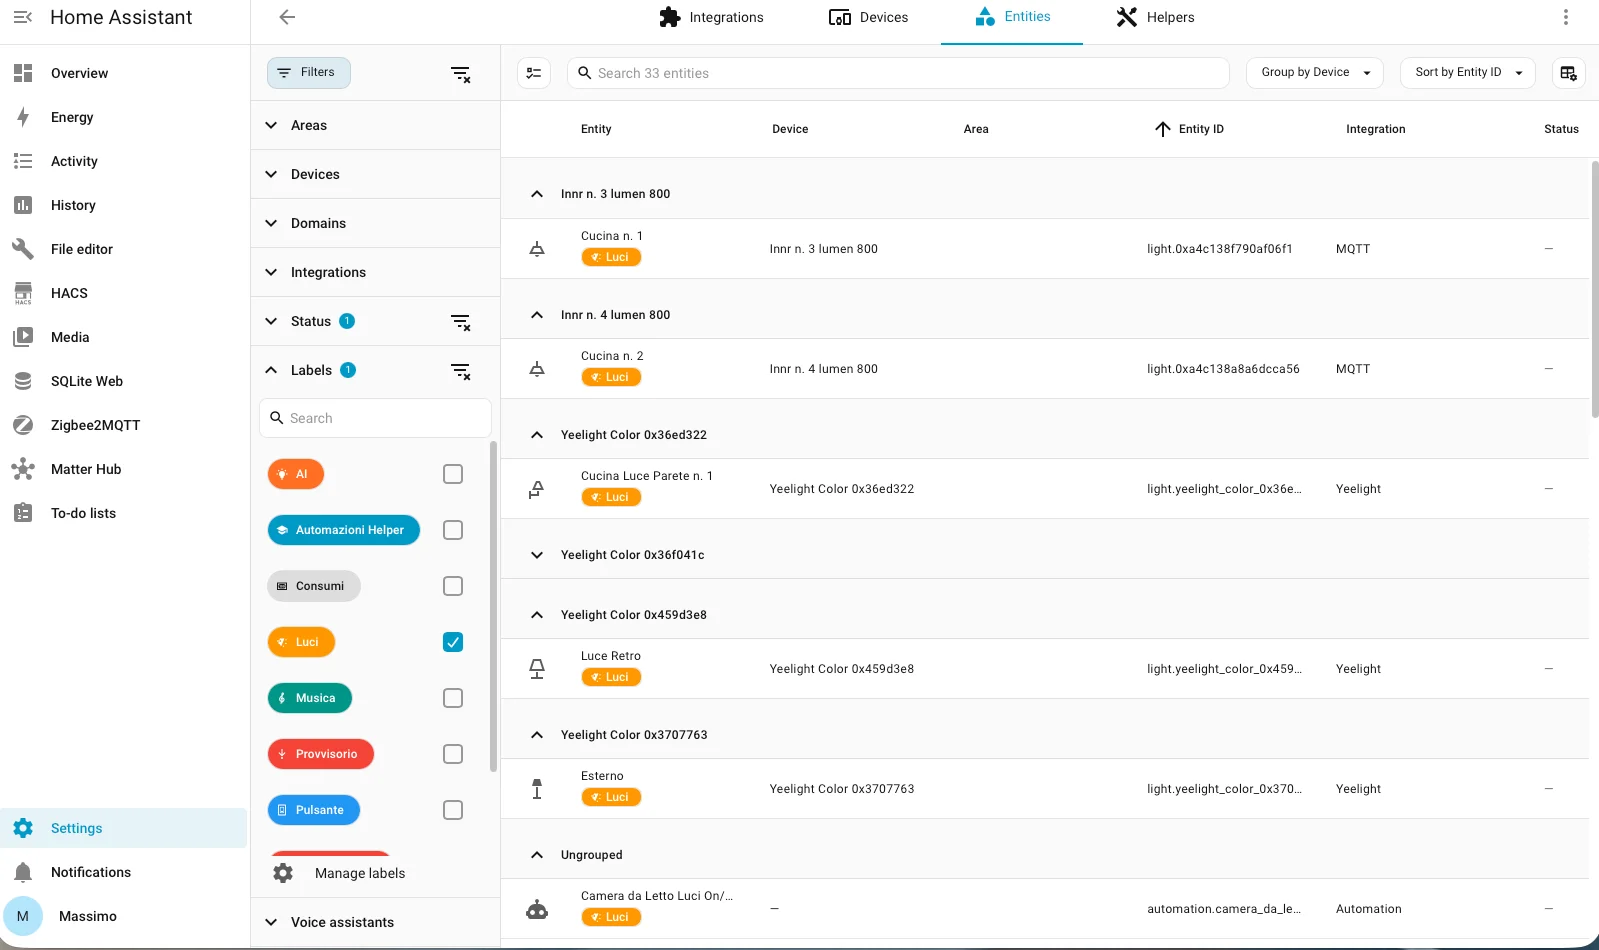
Task: Expand the Voice assistants filter section
Action: point(375,922)
